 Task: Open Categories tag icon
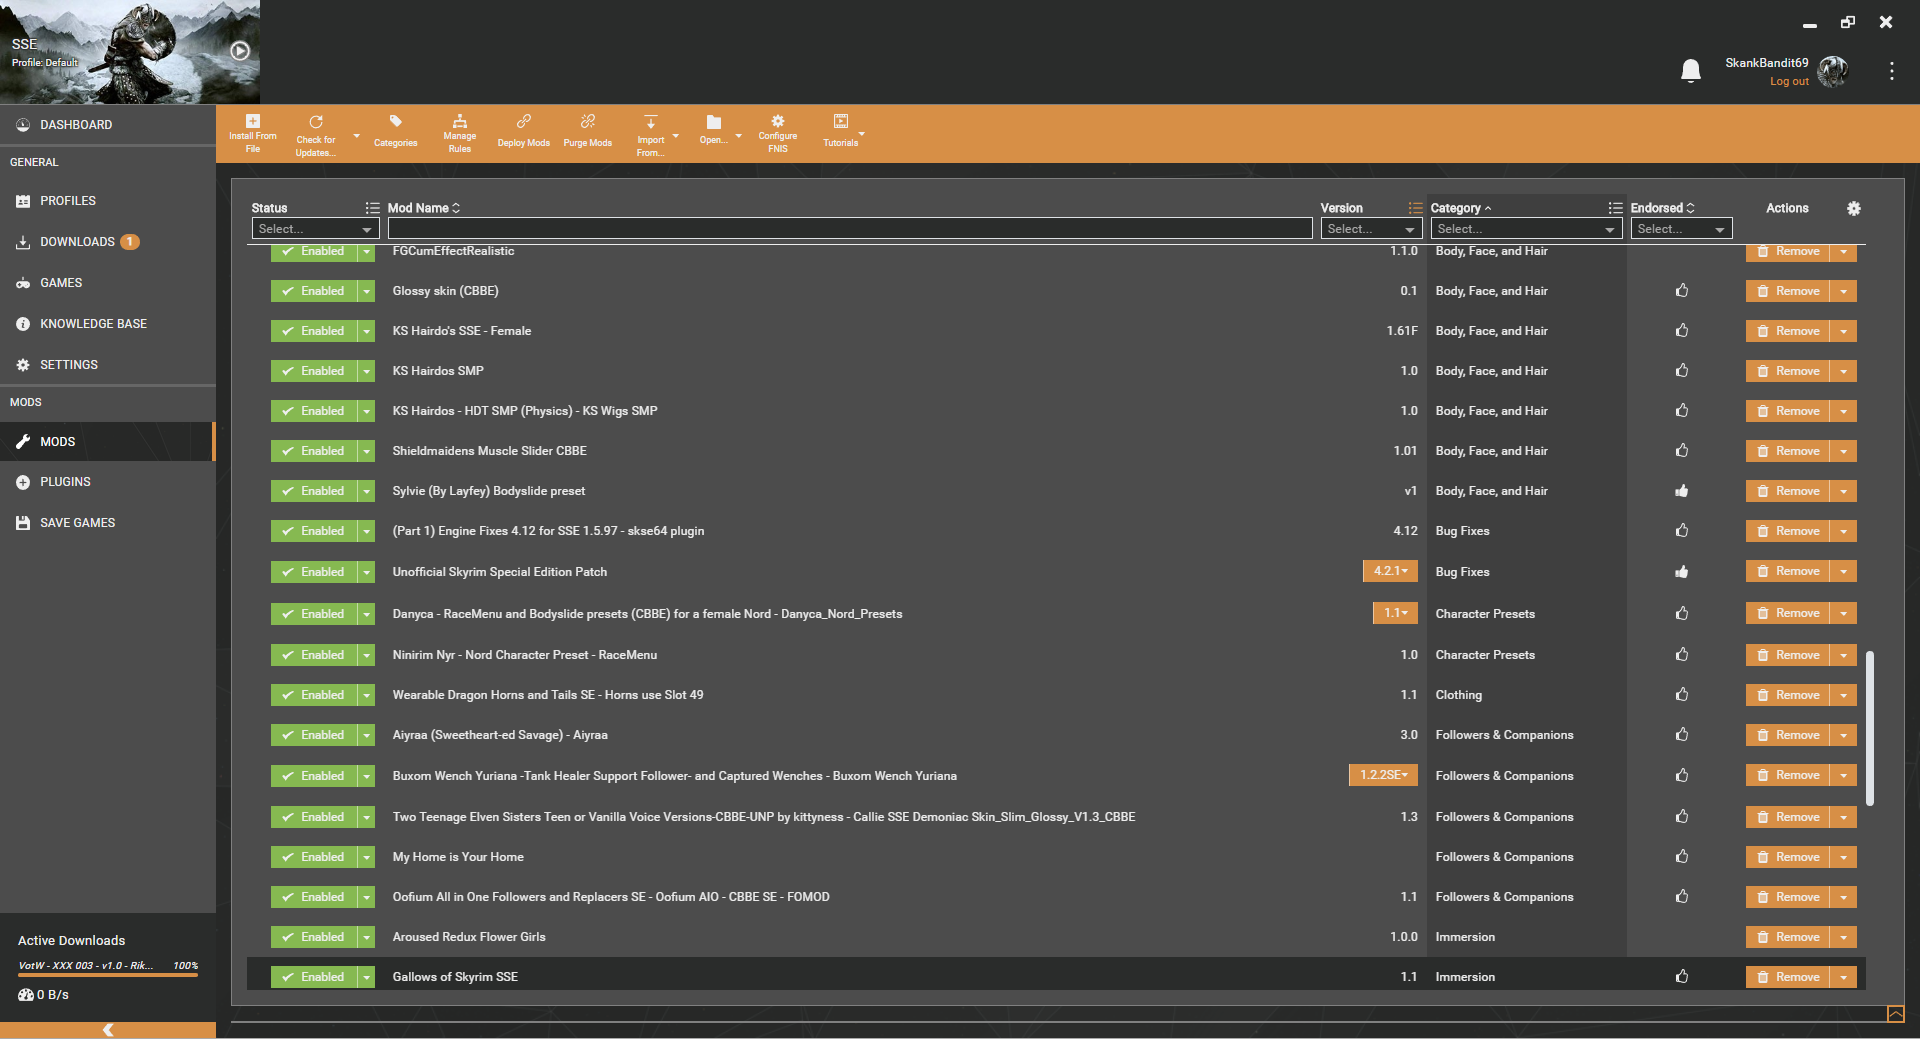[x=396, y=121]
